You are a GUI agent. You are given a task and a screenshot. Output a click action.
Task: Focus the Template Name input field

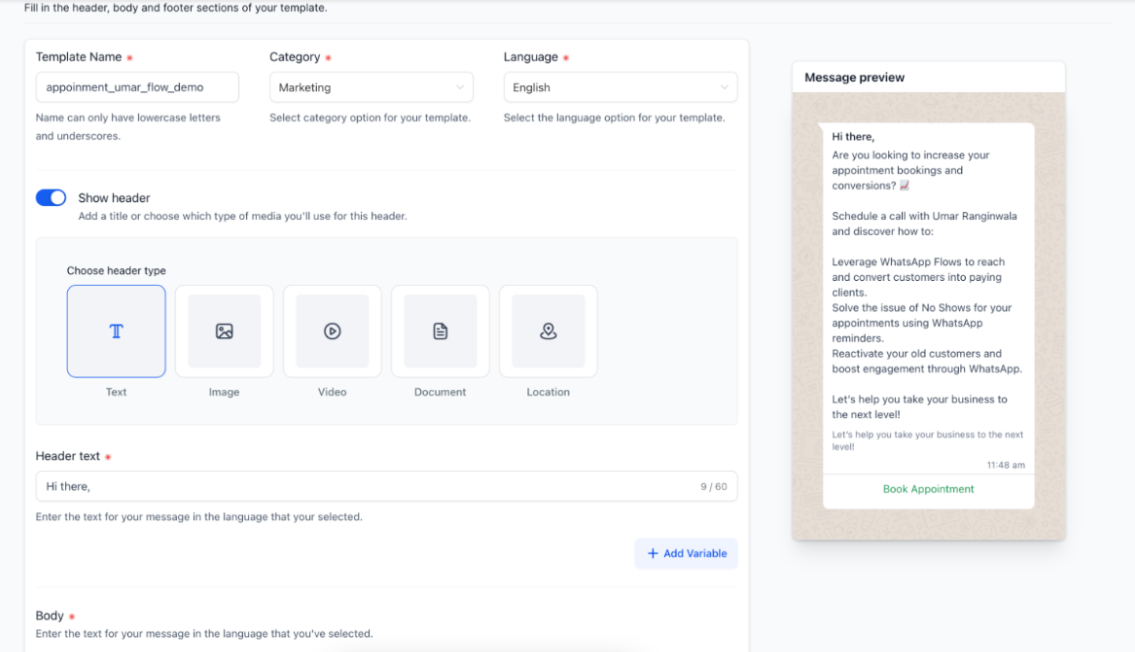pos(137,88)
